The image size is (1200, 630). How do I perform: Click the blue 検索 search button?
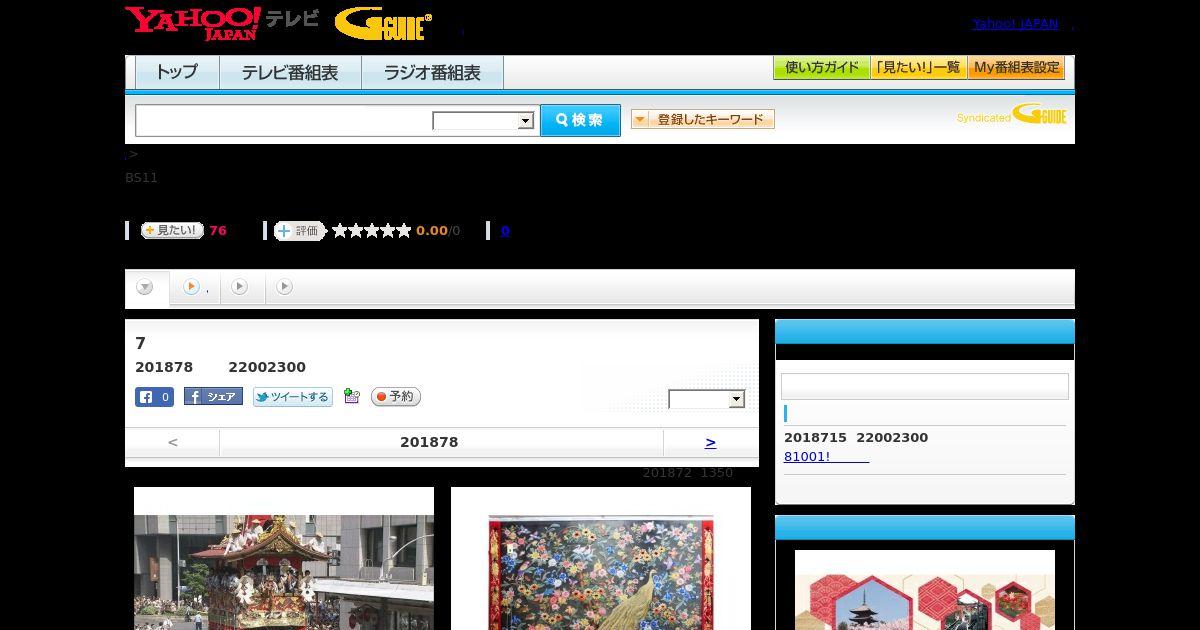[x=580, y=120]
